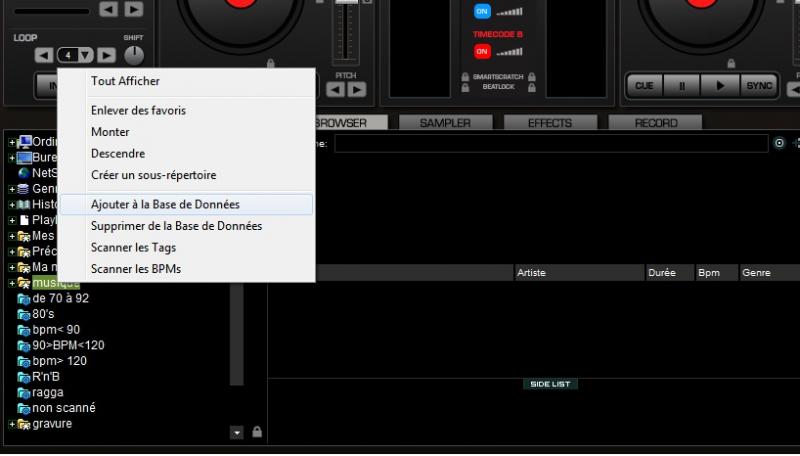The height and width of the screenshot is (456, 800).
Task: Click the NetS... globe icon
Action: [23, 173]
